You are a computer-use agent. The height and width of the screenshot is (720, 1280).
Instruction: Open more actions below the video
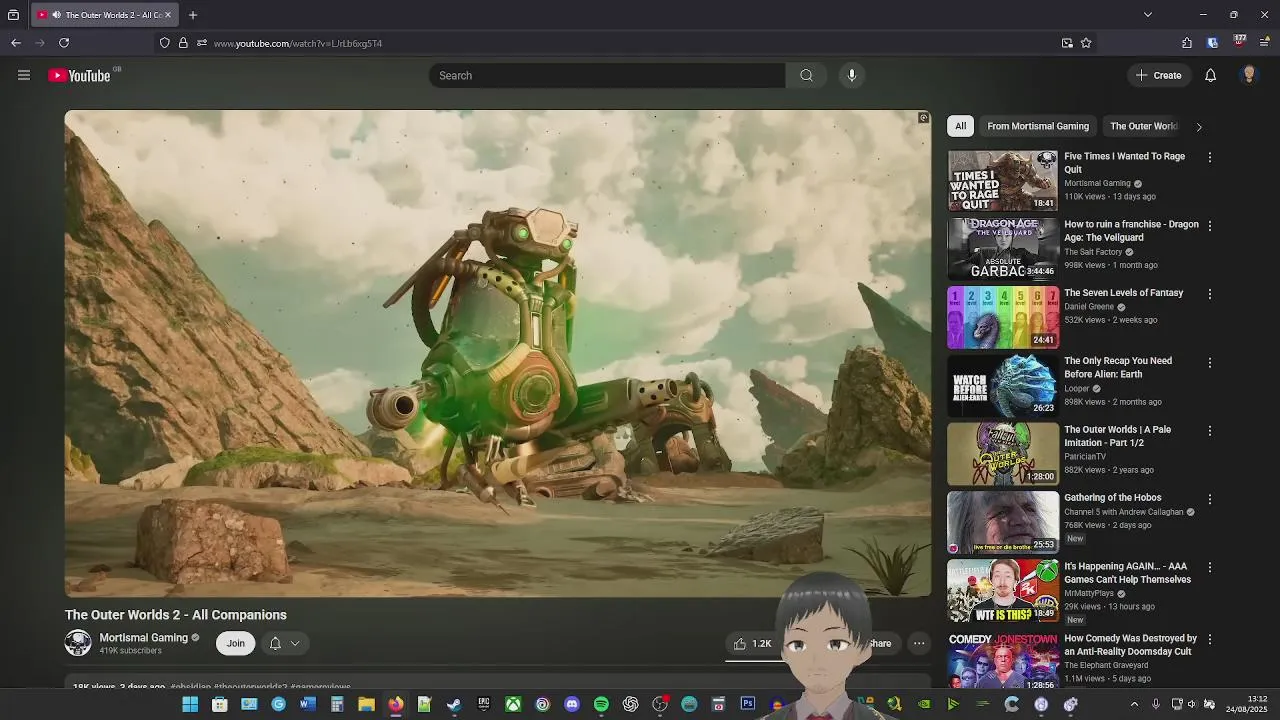pos(919,643)
